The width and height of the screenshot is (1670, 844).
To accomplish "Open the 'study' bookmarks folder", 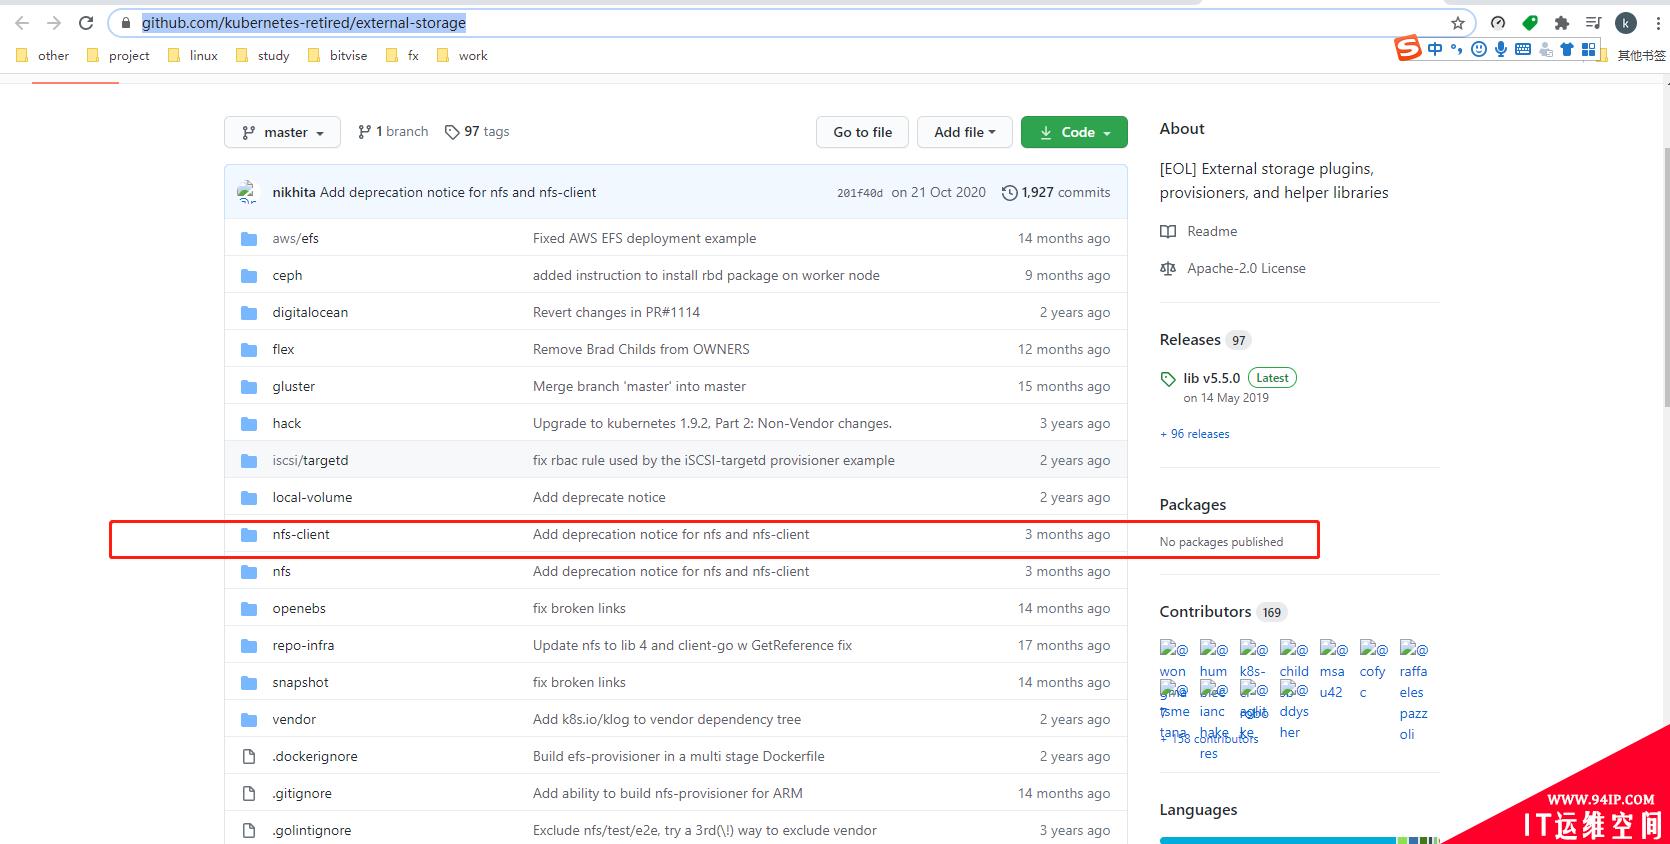I will (263, 55).
